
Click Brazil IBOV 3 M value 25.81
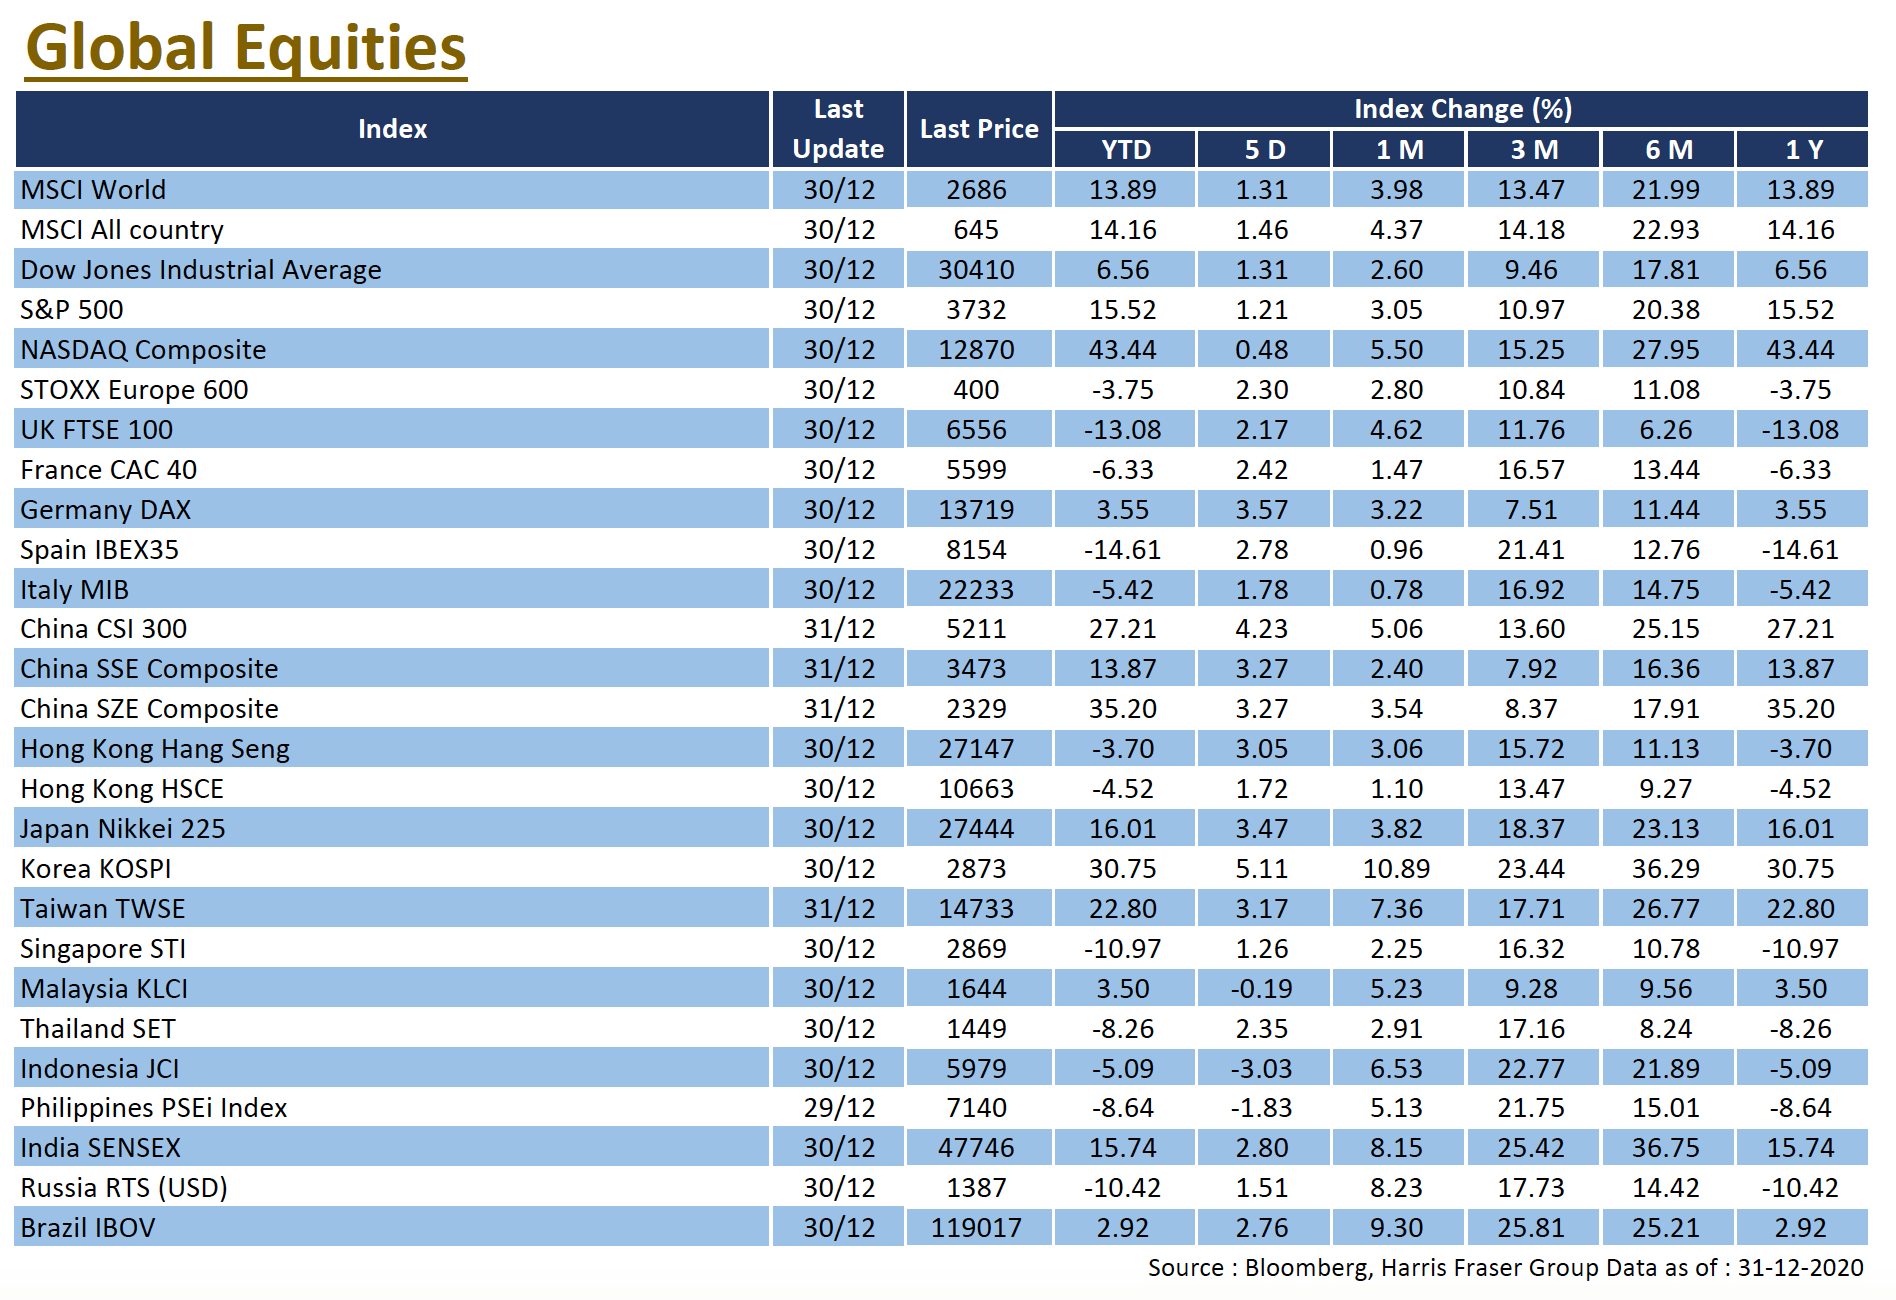(1531, 1228)
